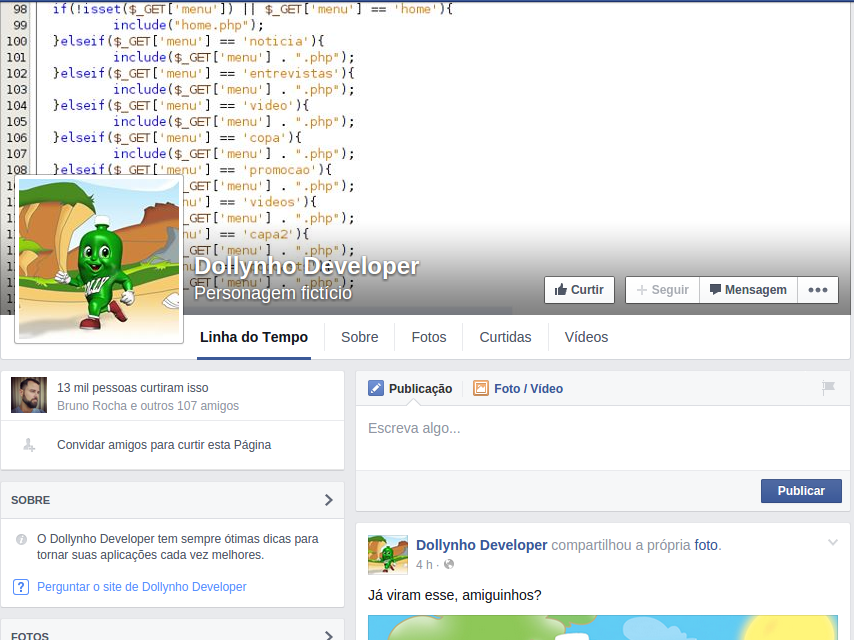The width and height of the screenshot is (854, 640).
Task: Click the info icon beside page description
Action: (x=21, y=539)
